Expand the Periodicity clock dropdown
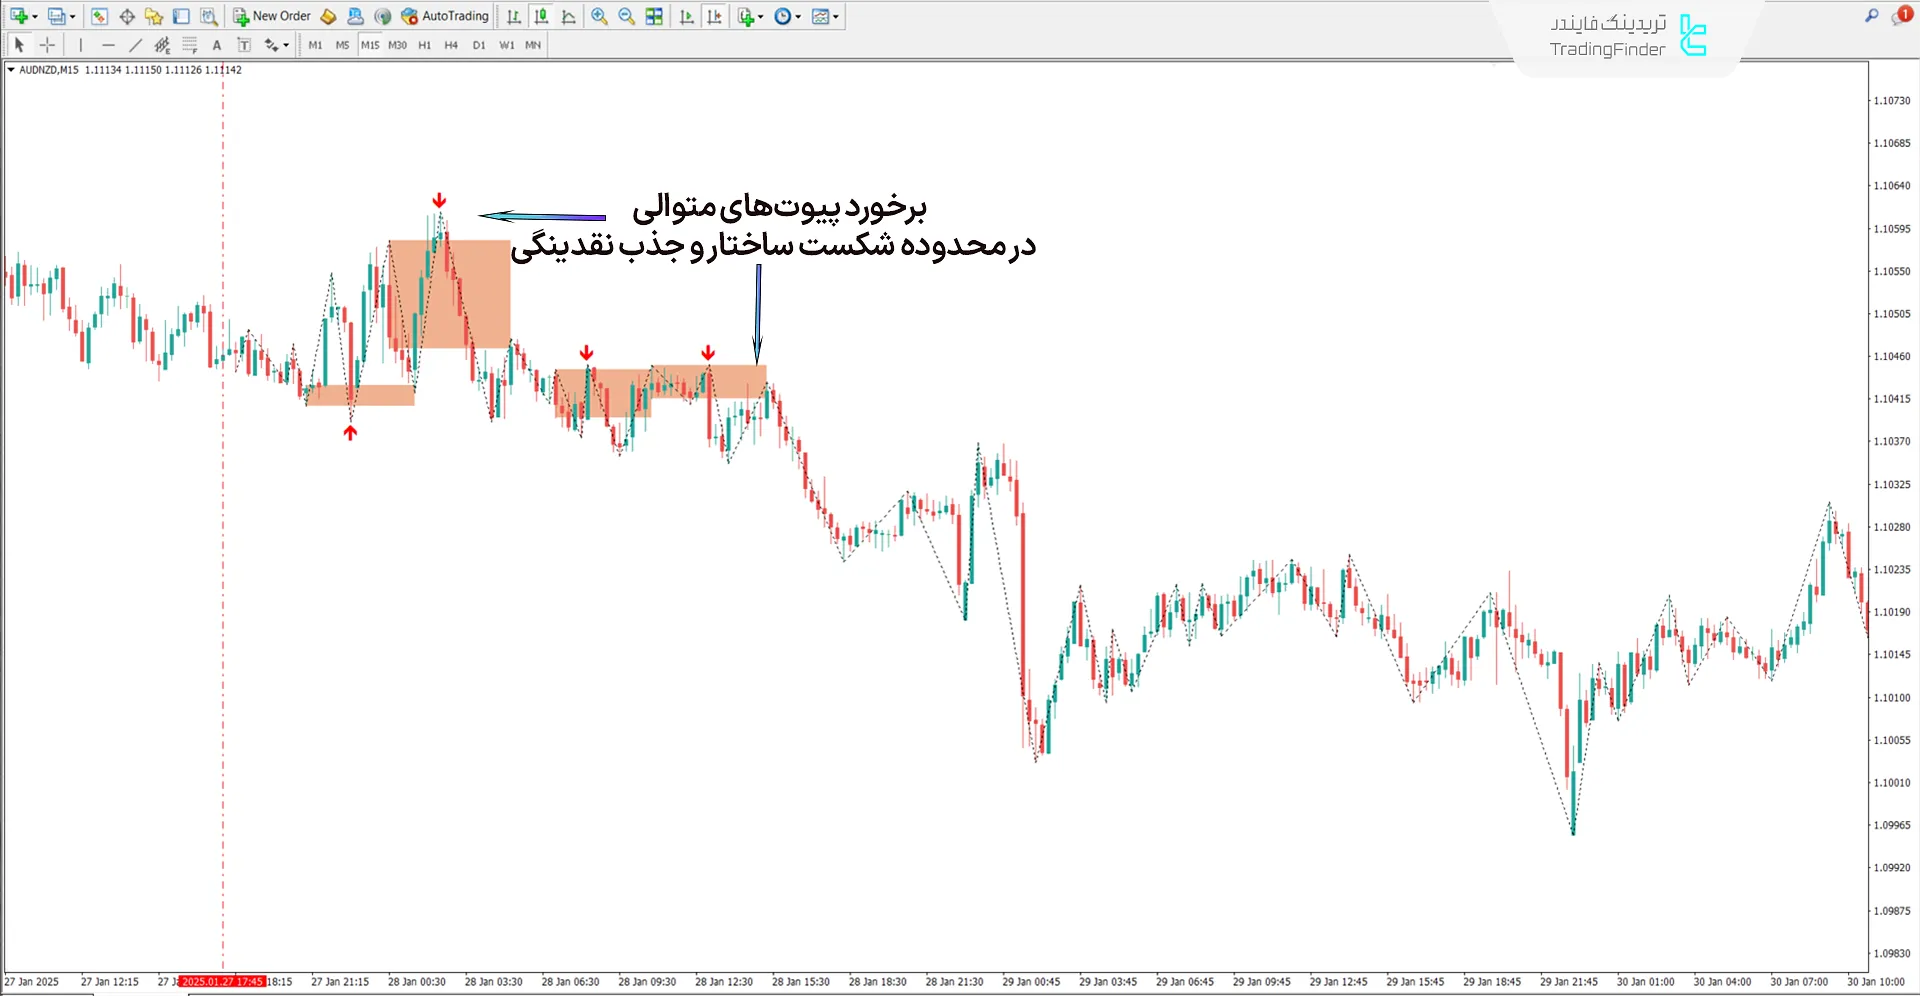1920x996 pixels. 798,16
